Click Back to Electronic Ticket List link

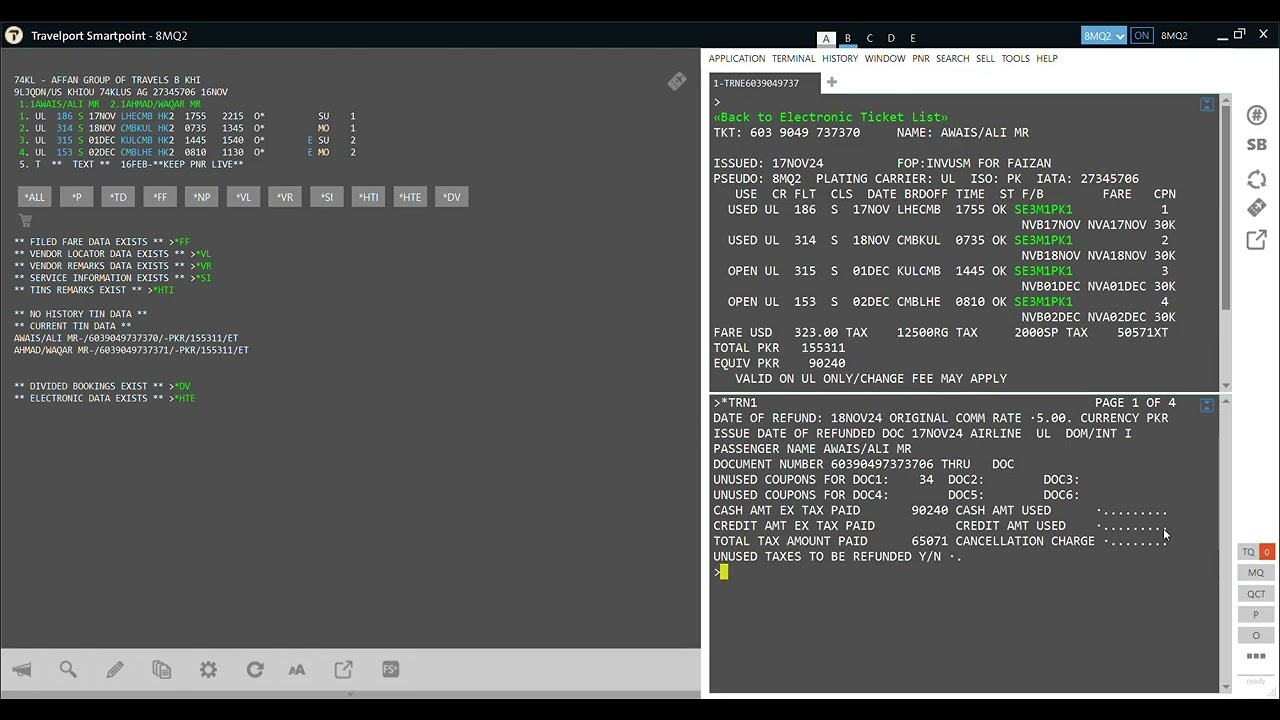[830, 117]
